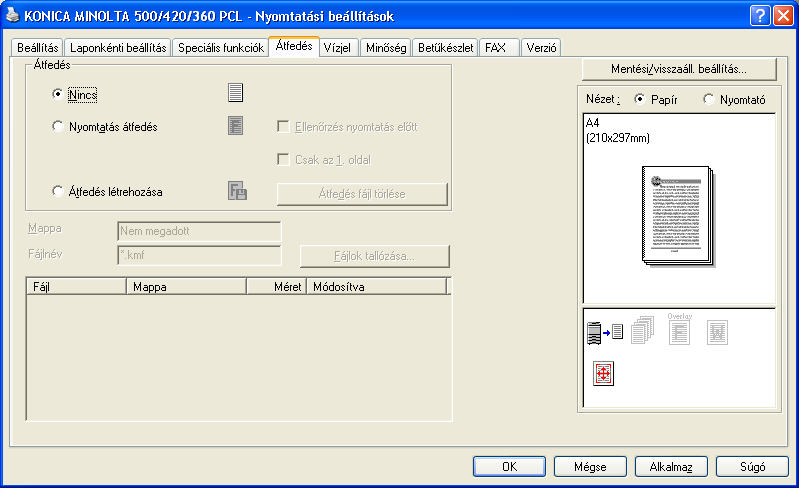Click the Fájlnév input field

point(199,255)
